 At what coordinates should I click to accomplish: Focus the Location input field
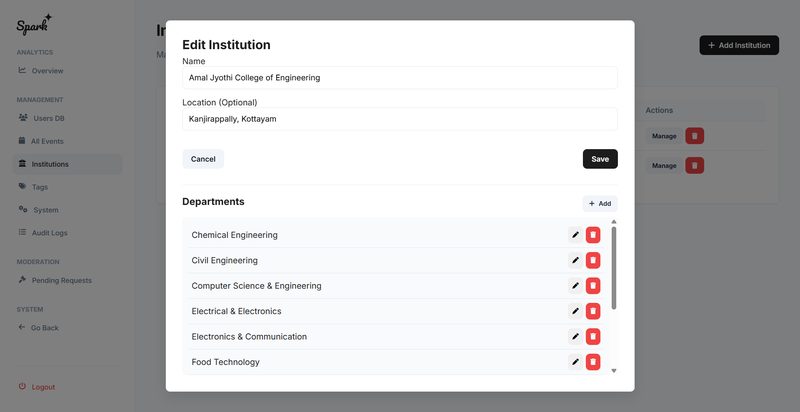(399, 119)
